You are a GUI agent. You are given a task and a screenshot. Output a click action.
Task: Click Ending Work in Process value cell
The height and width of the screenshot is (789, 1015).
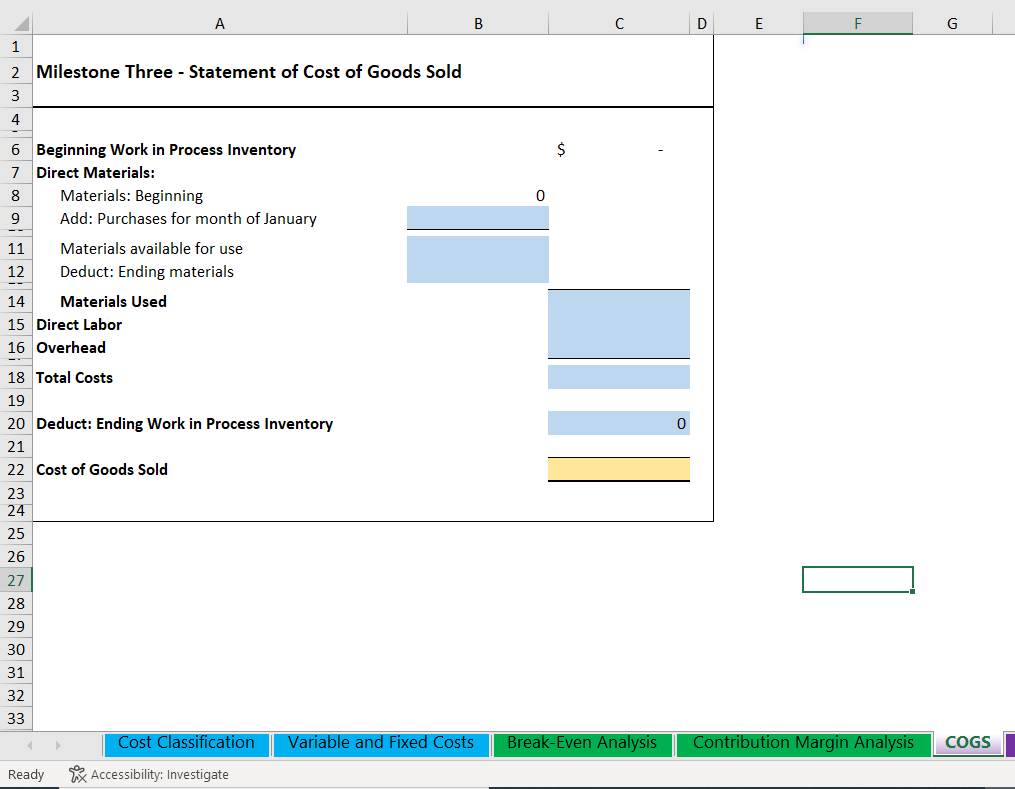(619, 423)
